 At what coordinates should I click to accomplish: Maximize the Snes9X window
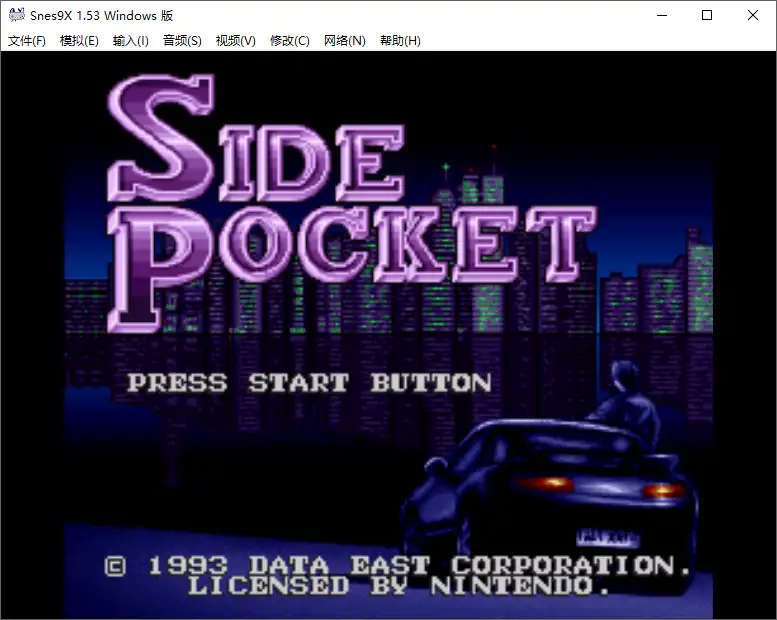[x=707, y=15]
